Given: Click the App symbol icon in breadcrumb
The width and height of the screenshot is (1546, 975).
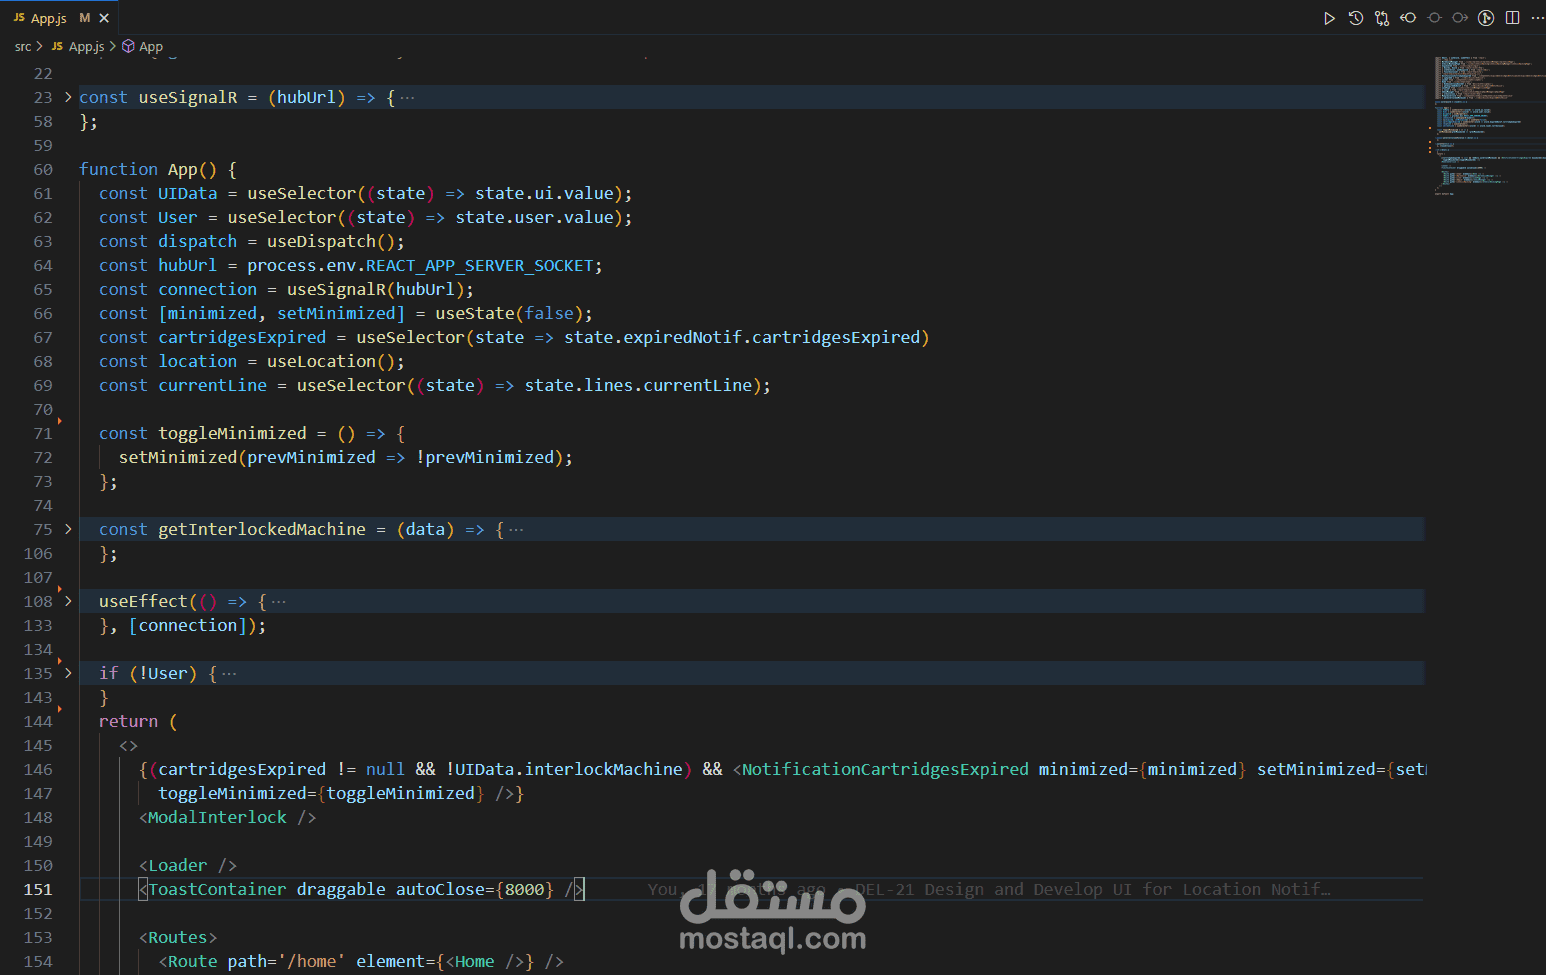Looking at the screenshot, I should click(x=128, y=46).
